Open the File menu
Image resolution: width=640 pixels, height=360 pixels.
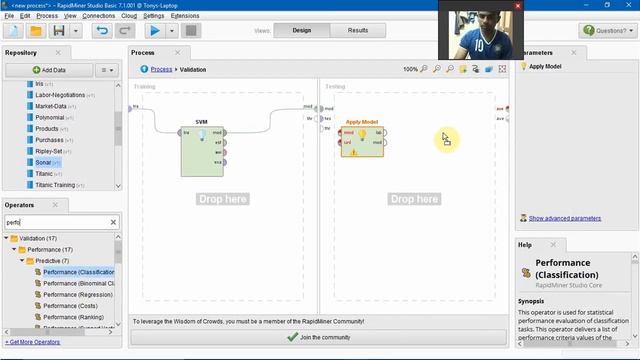click(x=9, y=16)
